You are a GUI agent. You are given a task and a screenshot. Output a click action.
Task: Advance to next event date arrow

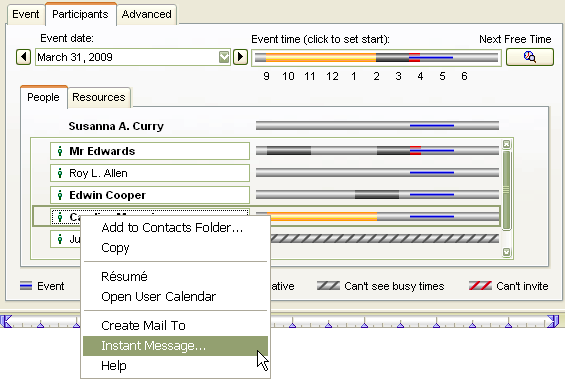click(x=240, y=57)
